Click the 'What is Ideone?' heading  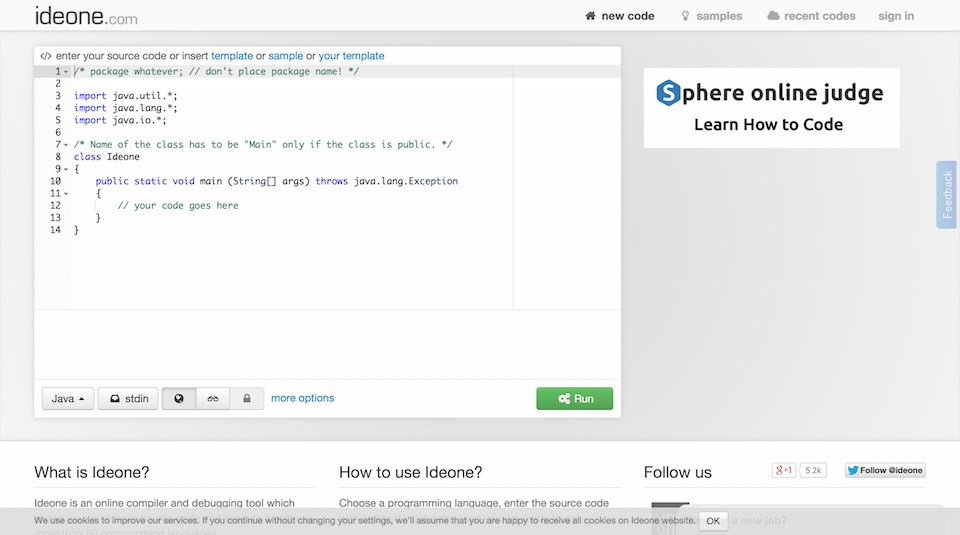92,472
